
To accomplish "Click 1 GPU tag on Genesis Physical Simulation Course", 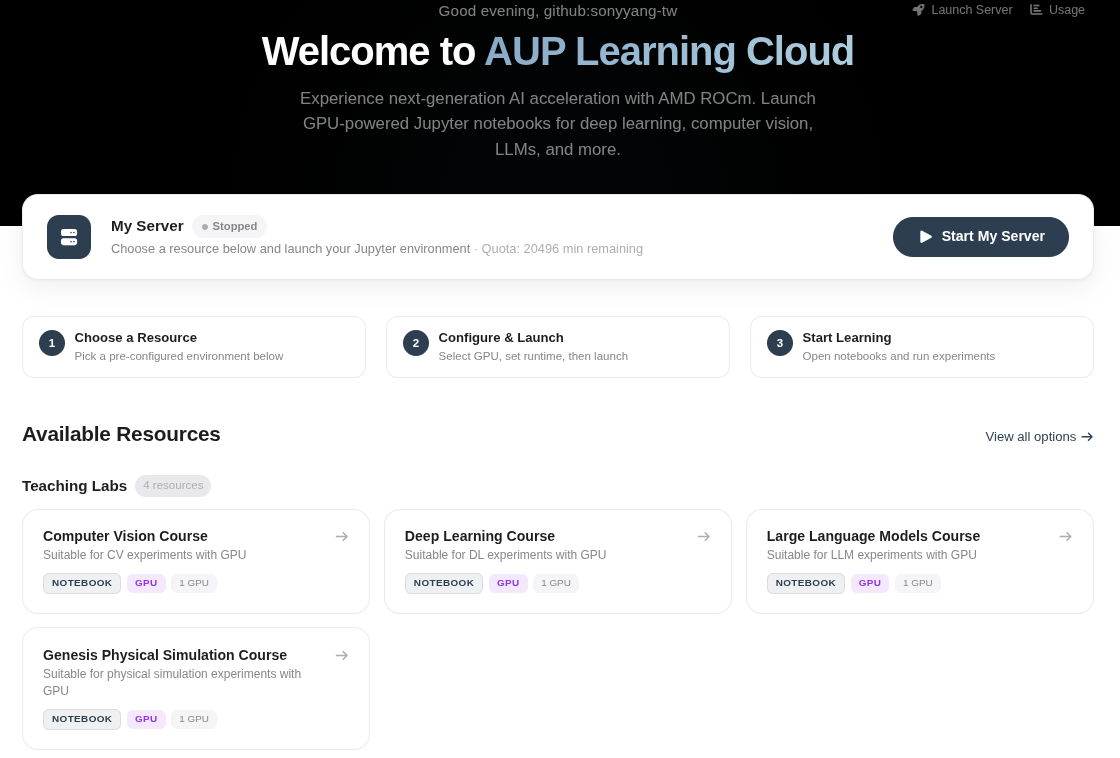I will 194,719.
